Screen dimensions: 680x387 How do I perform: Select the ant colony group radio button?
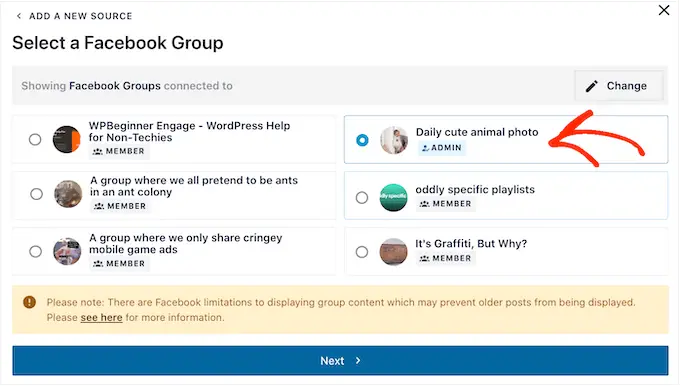(x=36, y=194)
